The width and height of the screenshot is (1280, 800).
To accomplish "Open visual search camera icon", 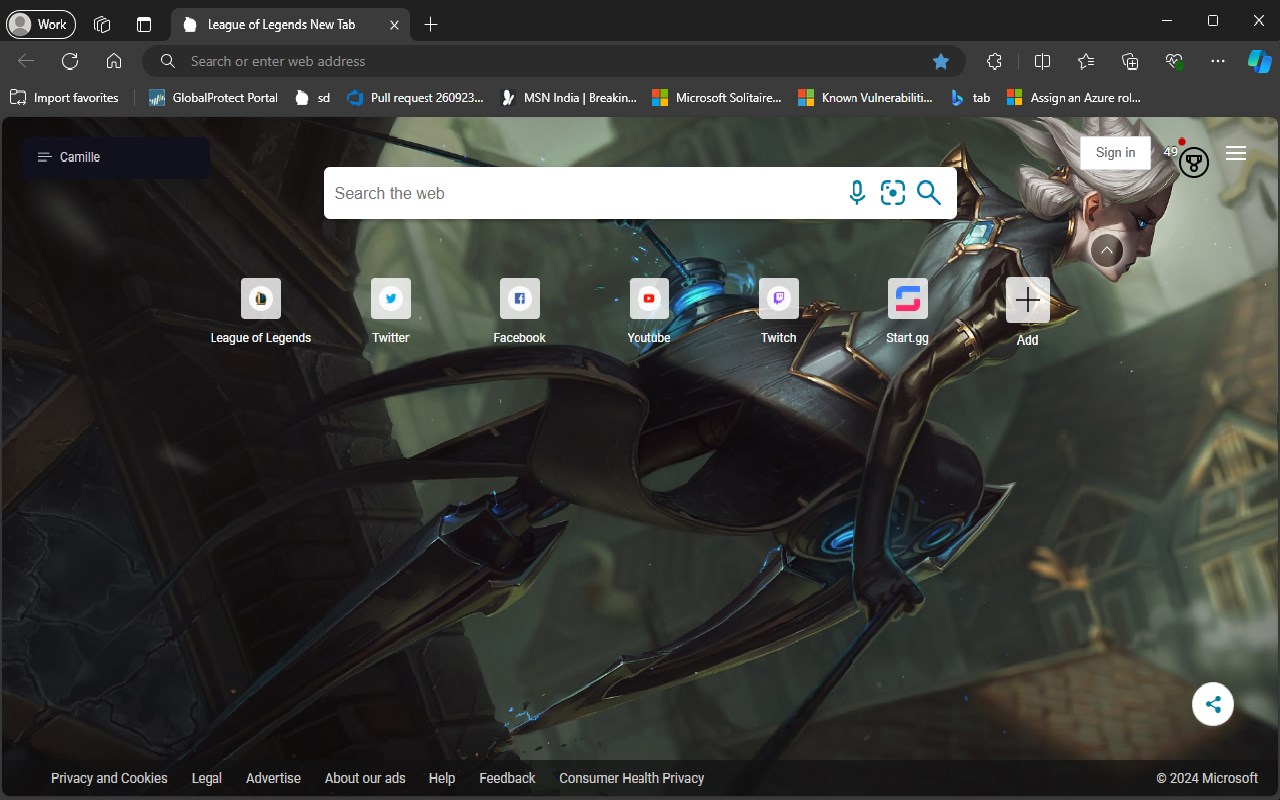I will (893, 193).
